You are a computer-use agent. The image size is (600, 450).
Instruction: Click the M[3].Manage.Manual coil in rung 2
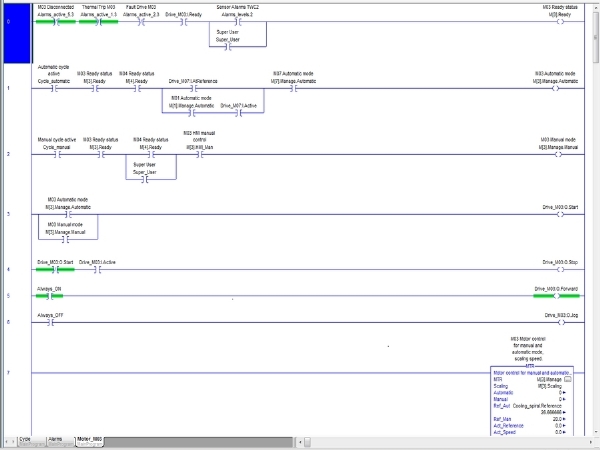pyautogui.click(x=559, y=155)
